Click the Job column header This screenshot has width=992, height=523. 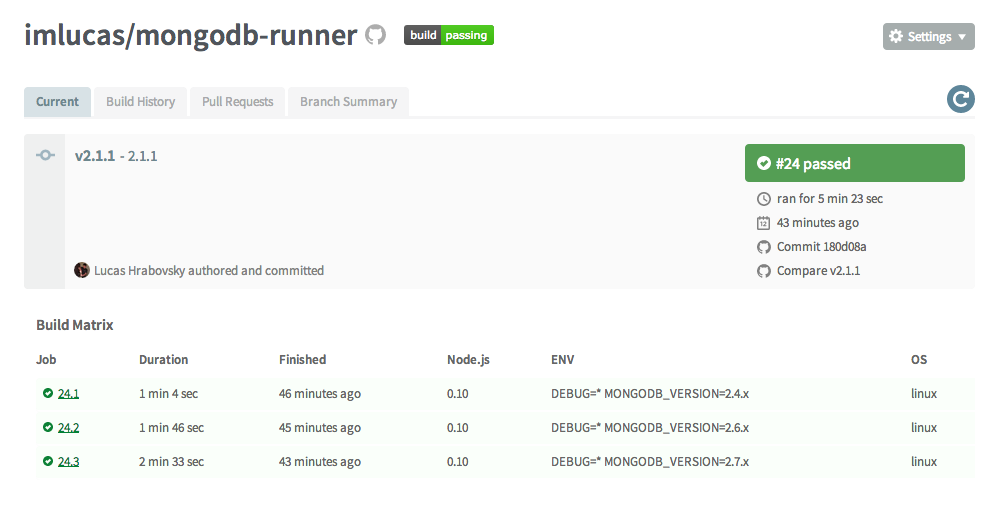click(46, 359)
